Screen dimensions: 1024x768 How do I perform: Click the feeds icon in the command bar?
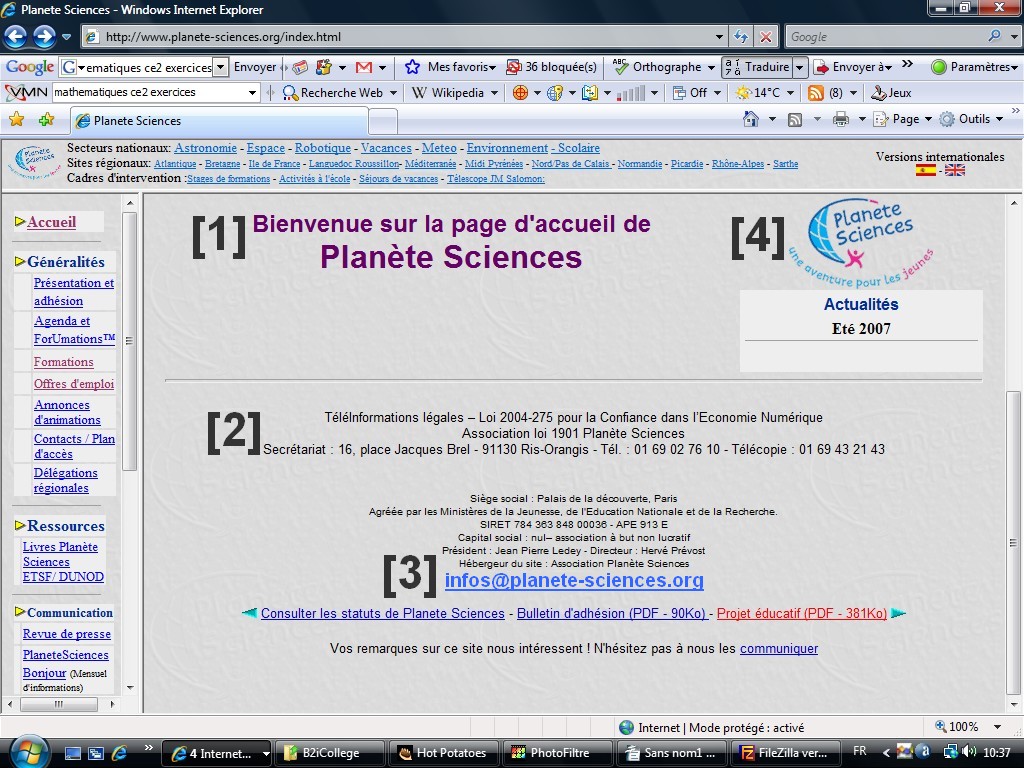click(x=795, y=120)
